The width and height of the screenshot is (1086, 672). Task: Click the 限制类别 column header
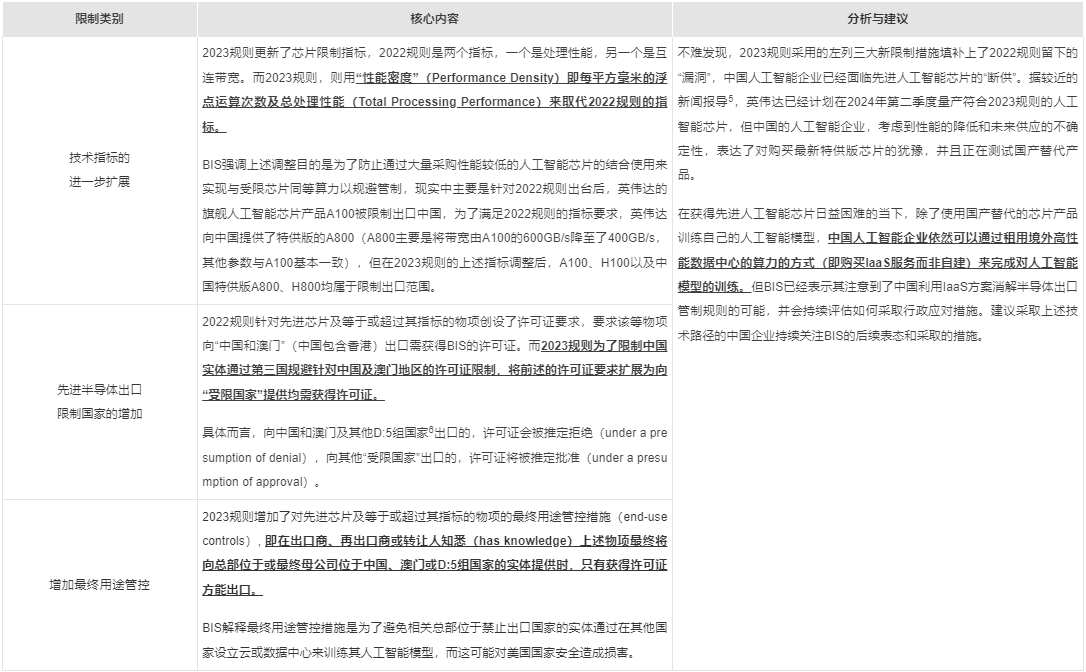click(100, 19)
